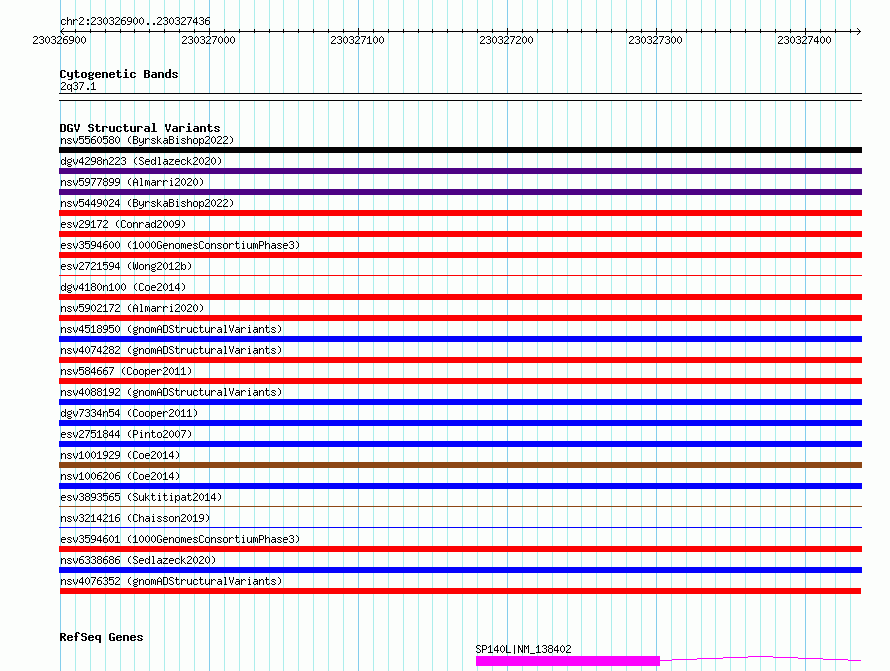Image resolution: width=890 pixels, height=671 pixels.
Task: Open esv3893565 (Suktitipat2014) variant label
Action: [x=141, y=497]
